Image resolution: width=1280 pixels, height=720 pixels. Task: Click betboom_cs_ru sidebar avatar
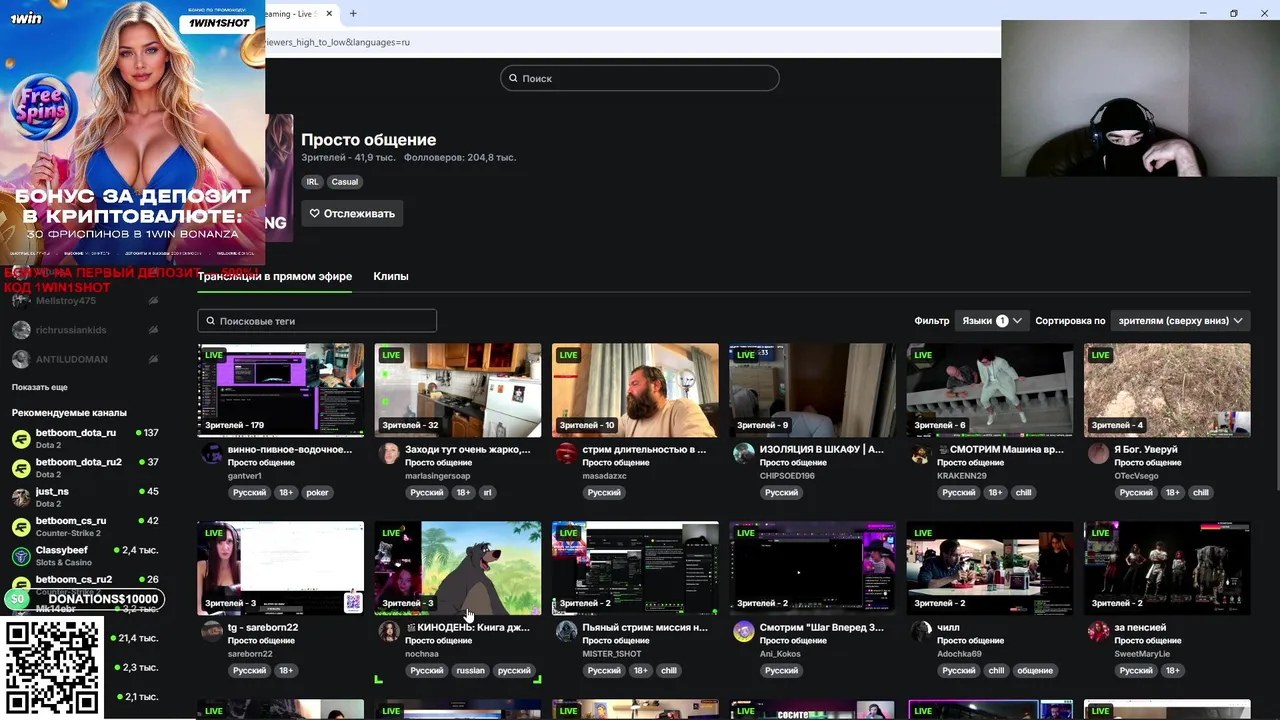click(x=21, y=527)
